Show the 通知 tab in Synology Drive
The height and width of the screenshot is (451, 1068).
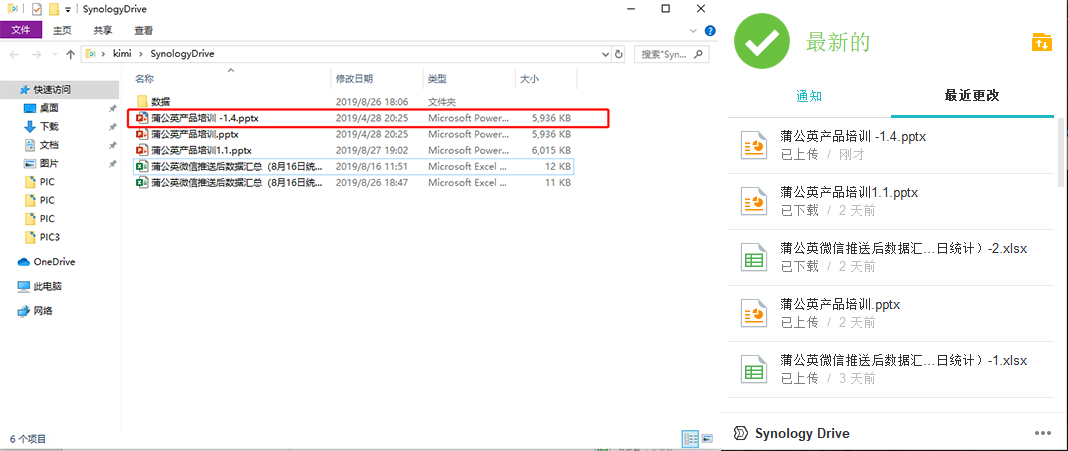tap(809, 96)
